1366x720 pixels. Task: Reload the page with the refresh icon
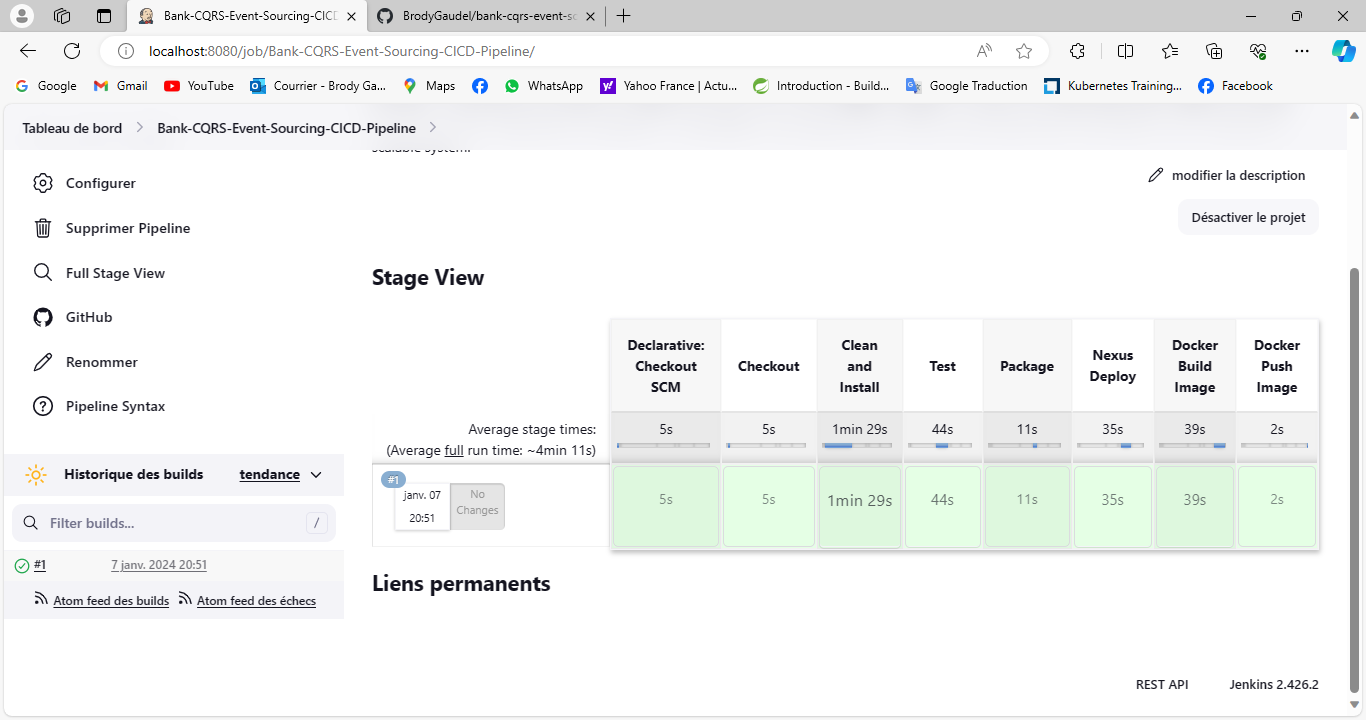[x=72, y=51]
